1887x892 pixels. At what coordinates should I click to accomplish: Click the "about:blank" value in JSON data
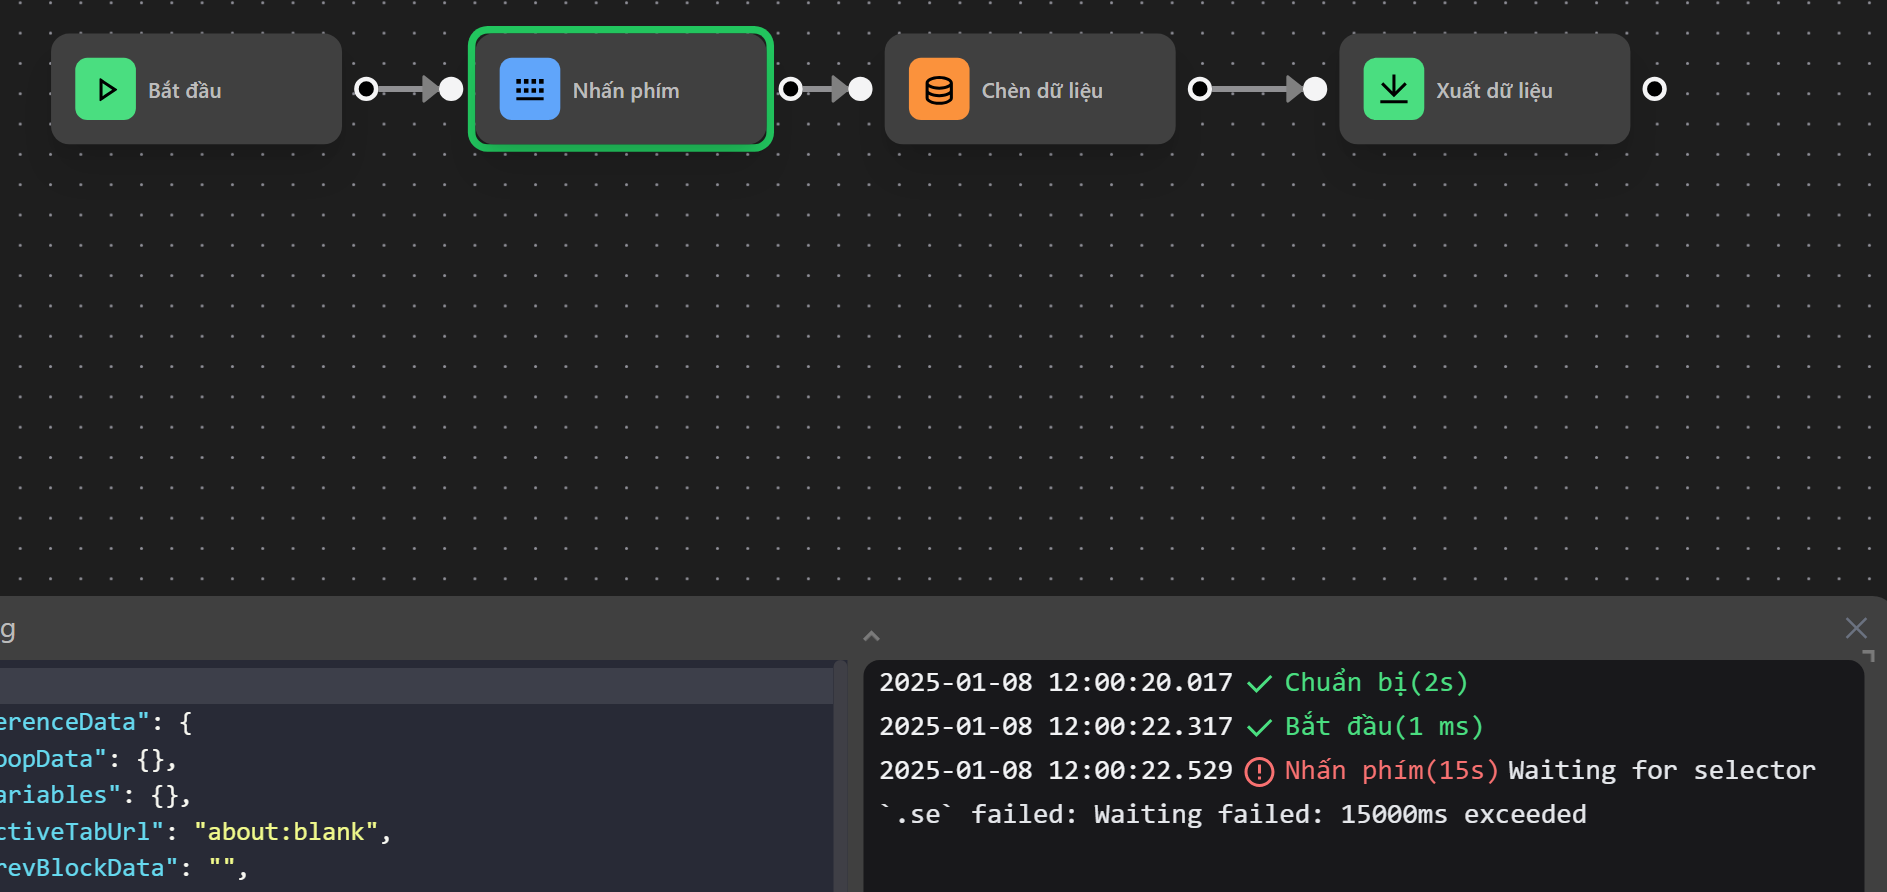tap(286, 832)
